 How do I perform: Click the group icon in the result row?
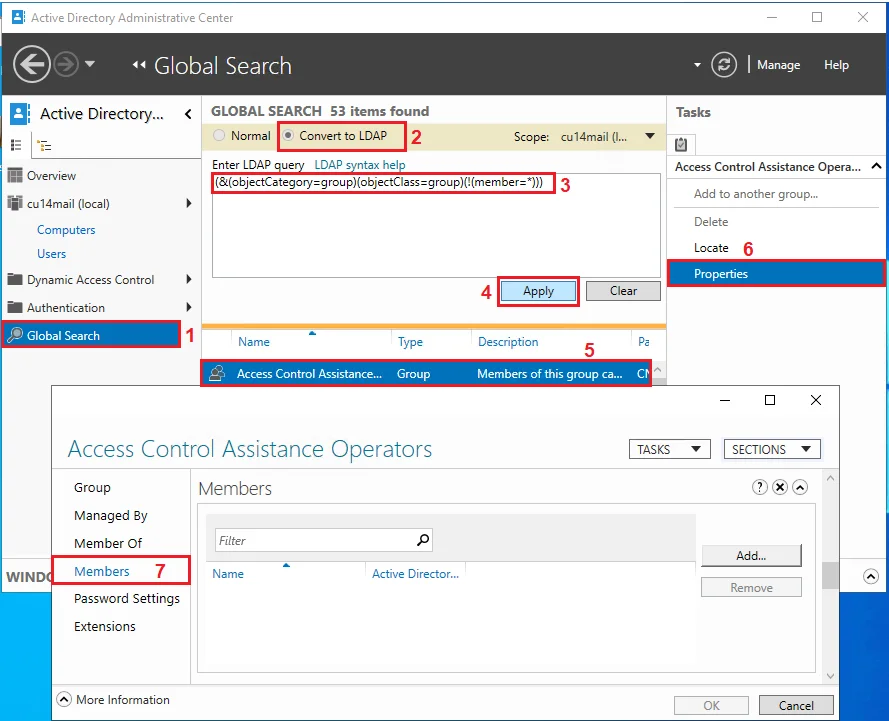[217, 373]
